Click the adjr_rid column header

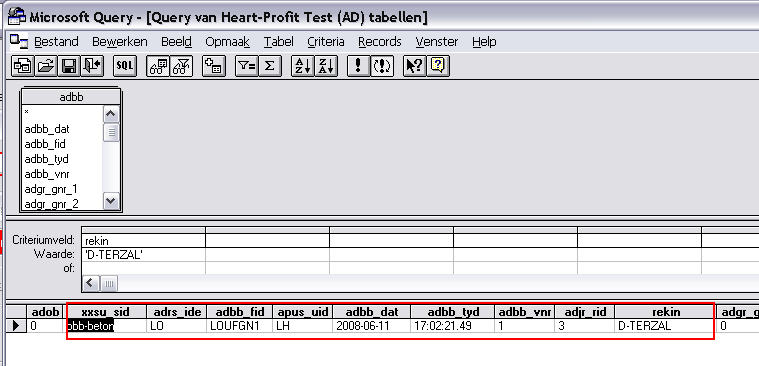point(585,312)
